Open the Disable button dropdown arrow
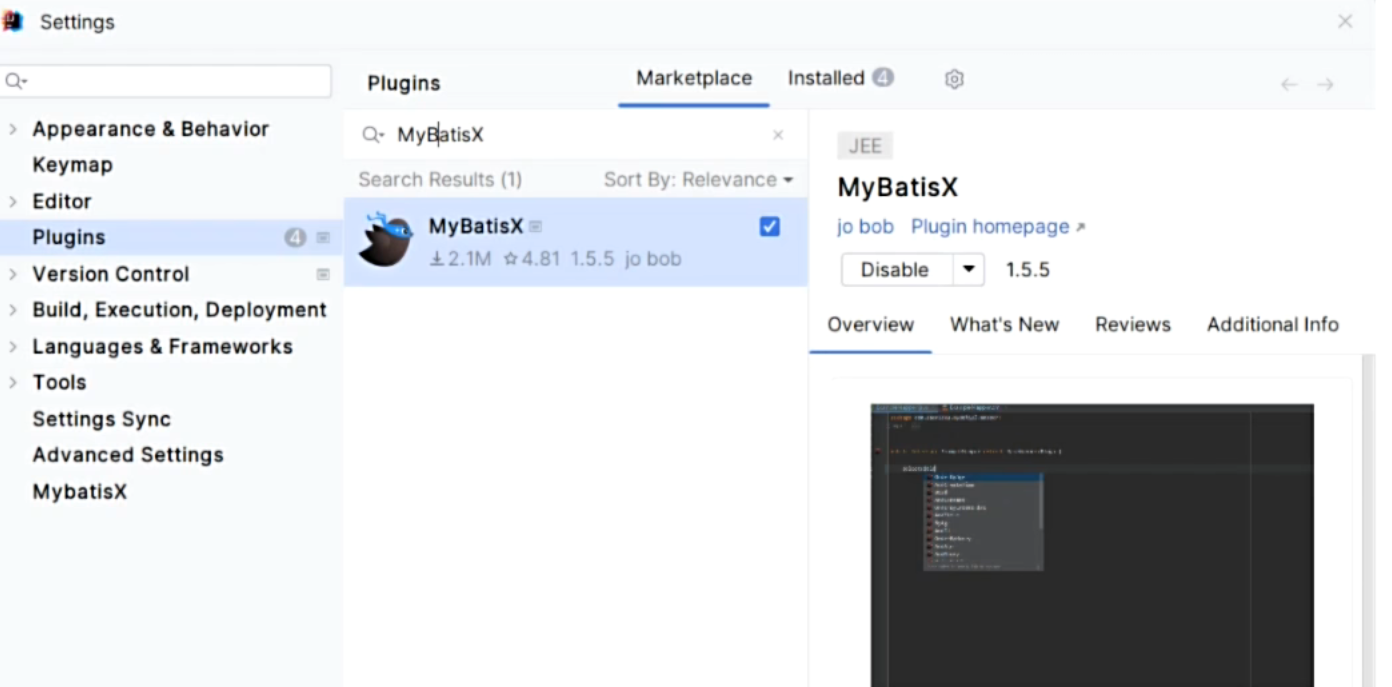Viewport: 1392px width, 687px height. coord(968,270)
